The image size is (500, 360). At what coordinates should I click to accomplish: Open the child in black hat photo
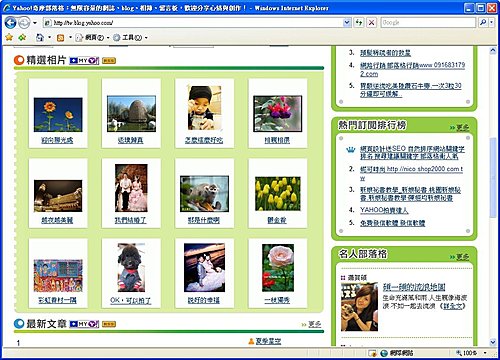tap(204, 108)
